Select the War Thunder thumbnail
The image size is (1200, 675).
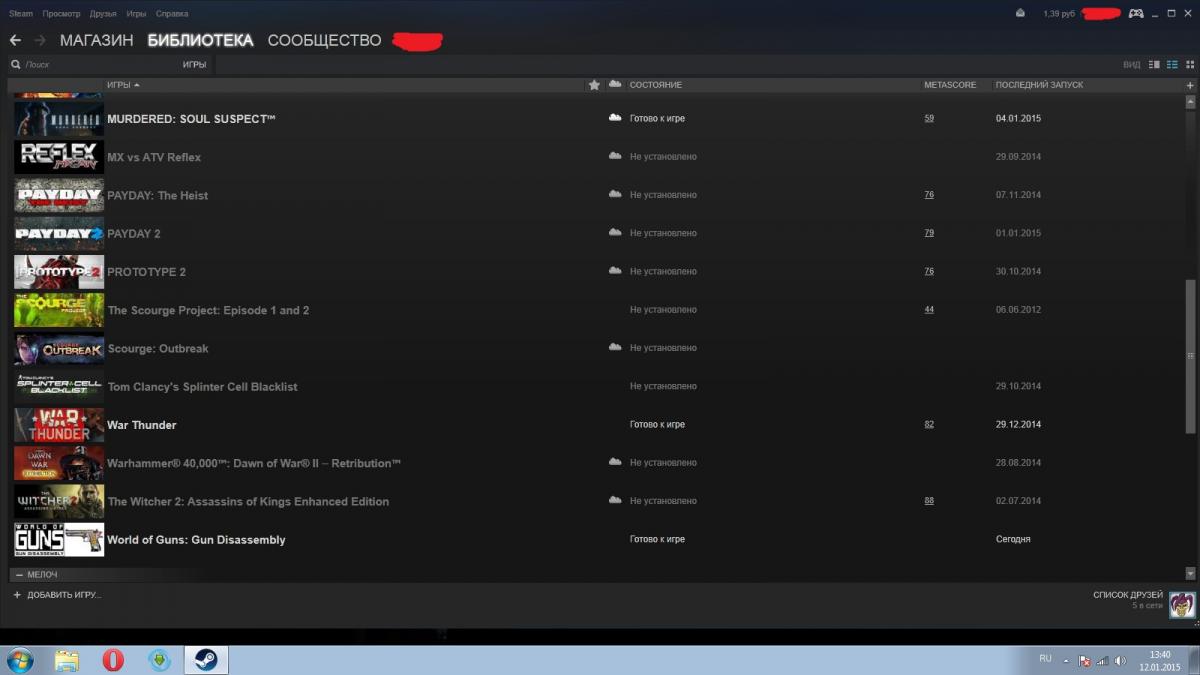(x=59, y=425)
